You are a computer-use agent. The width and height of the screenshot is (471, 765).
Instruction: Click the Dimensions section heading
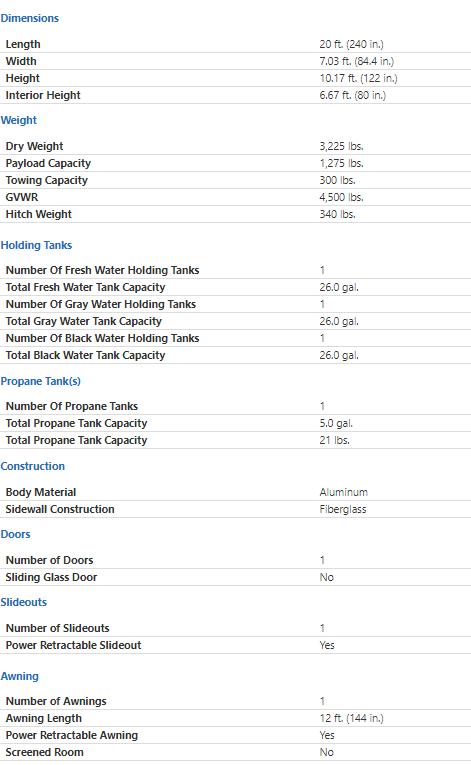29,18
